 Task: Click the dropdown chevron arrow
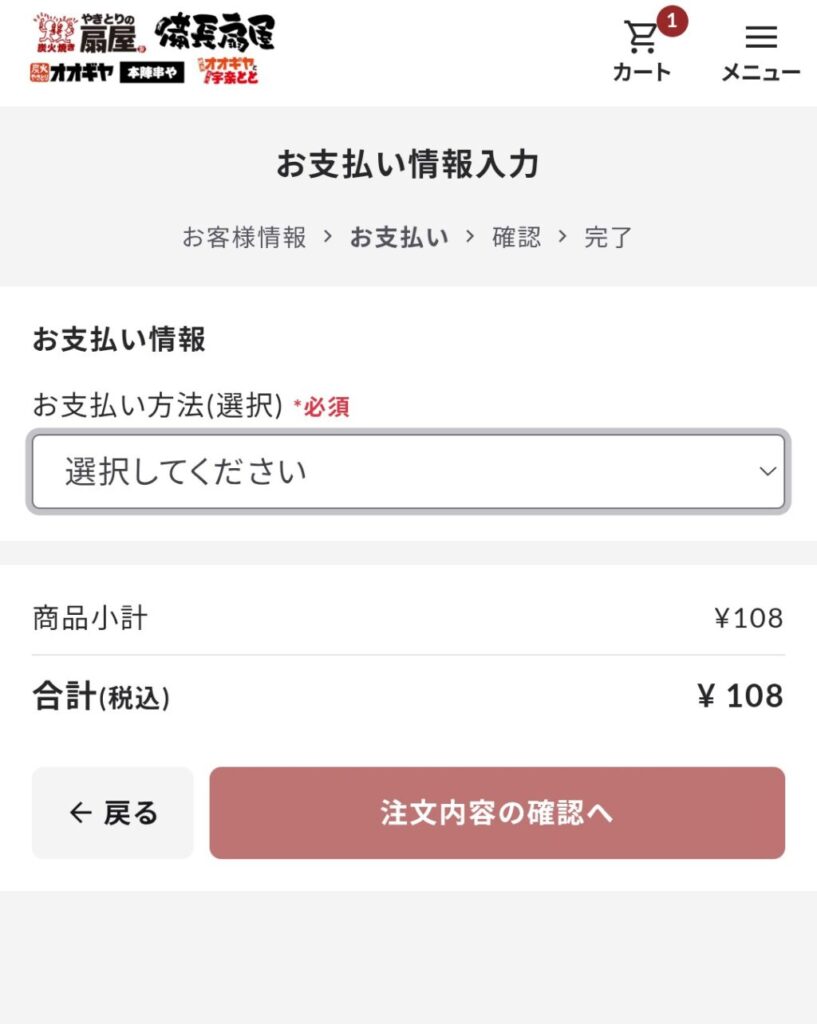(768, 472)
